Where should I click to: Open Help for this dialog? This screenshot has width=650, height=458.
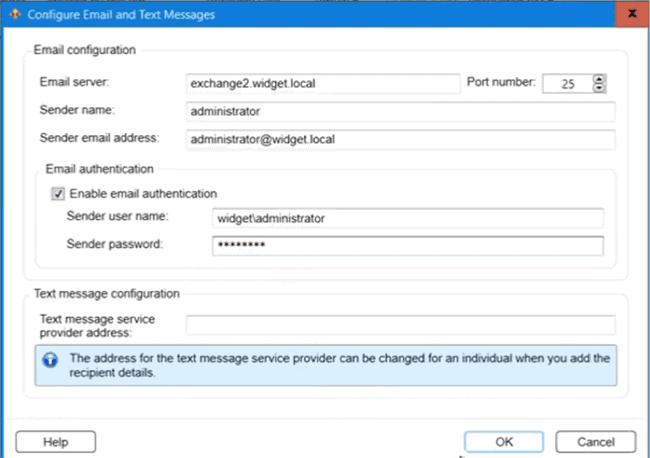tap(56, 442)
